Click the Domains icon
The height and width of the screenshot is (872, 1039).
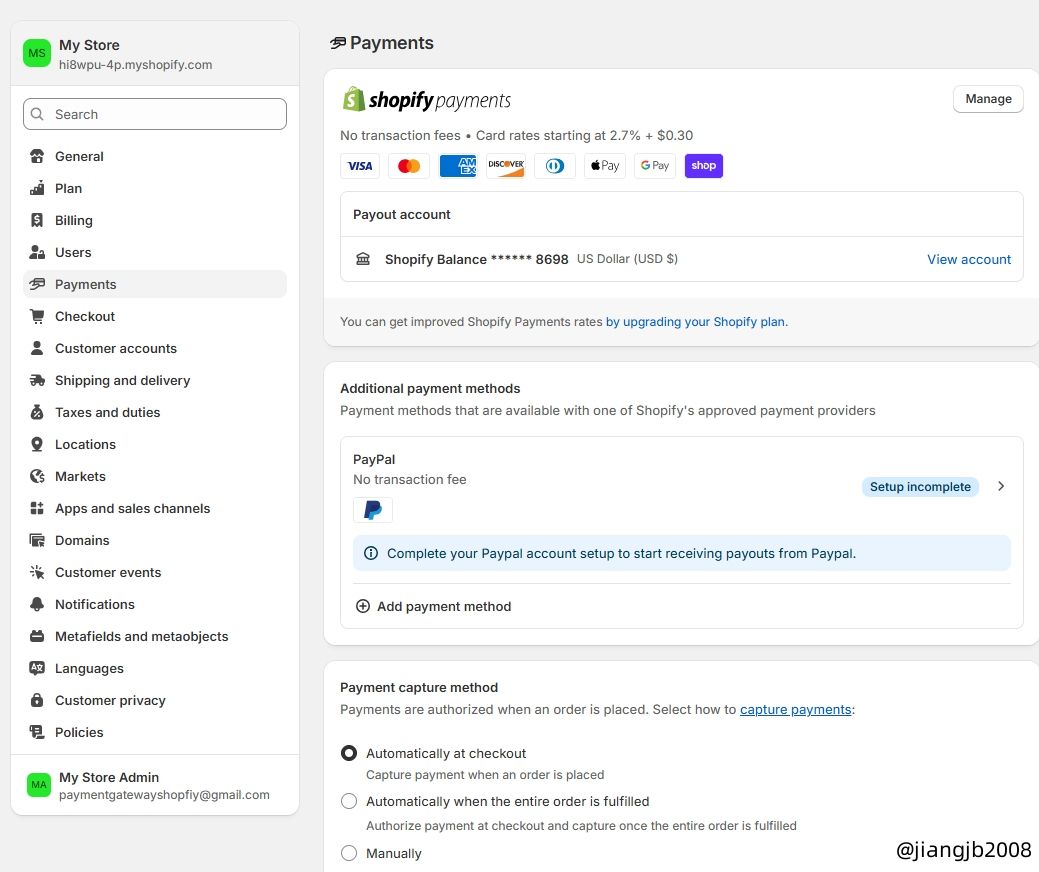coord(37,541)
